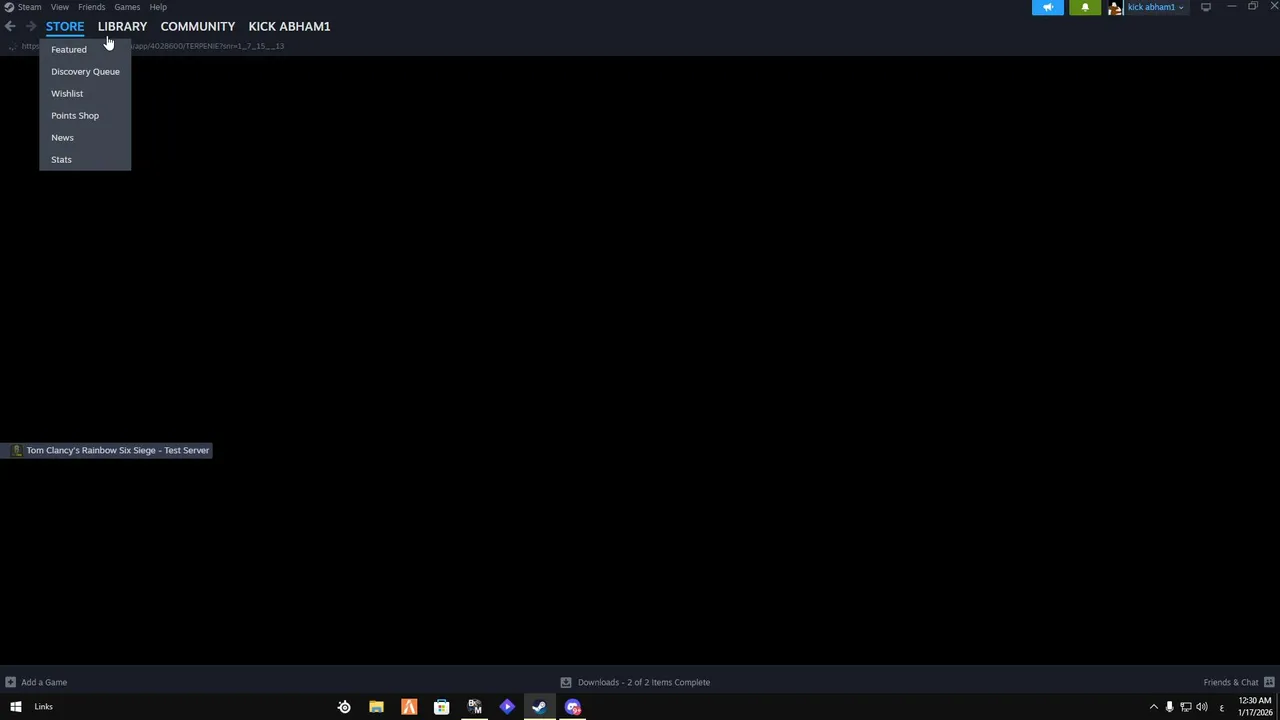The height and width of the screenshot is (720, 1280).
Task: Click Tom Clancy's Rainbow Six Siege Test Server text
Action: pyautogui.click(x=118, y=450)
